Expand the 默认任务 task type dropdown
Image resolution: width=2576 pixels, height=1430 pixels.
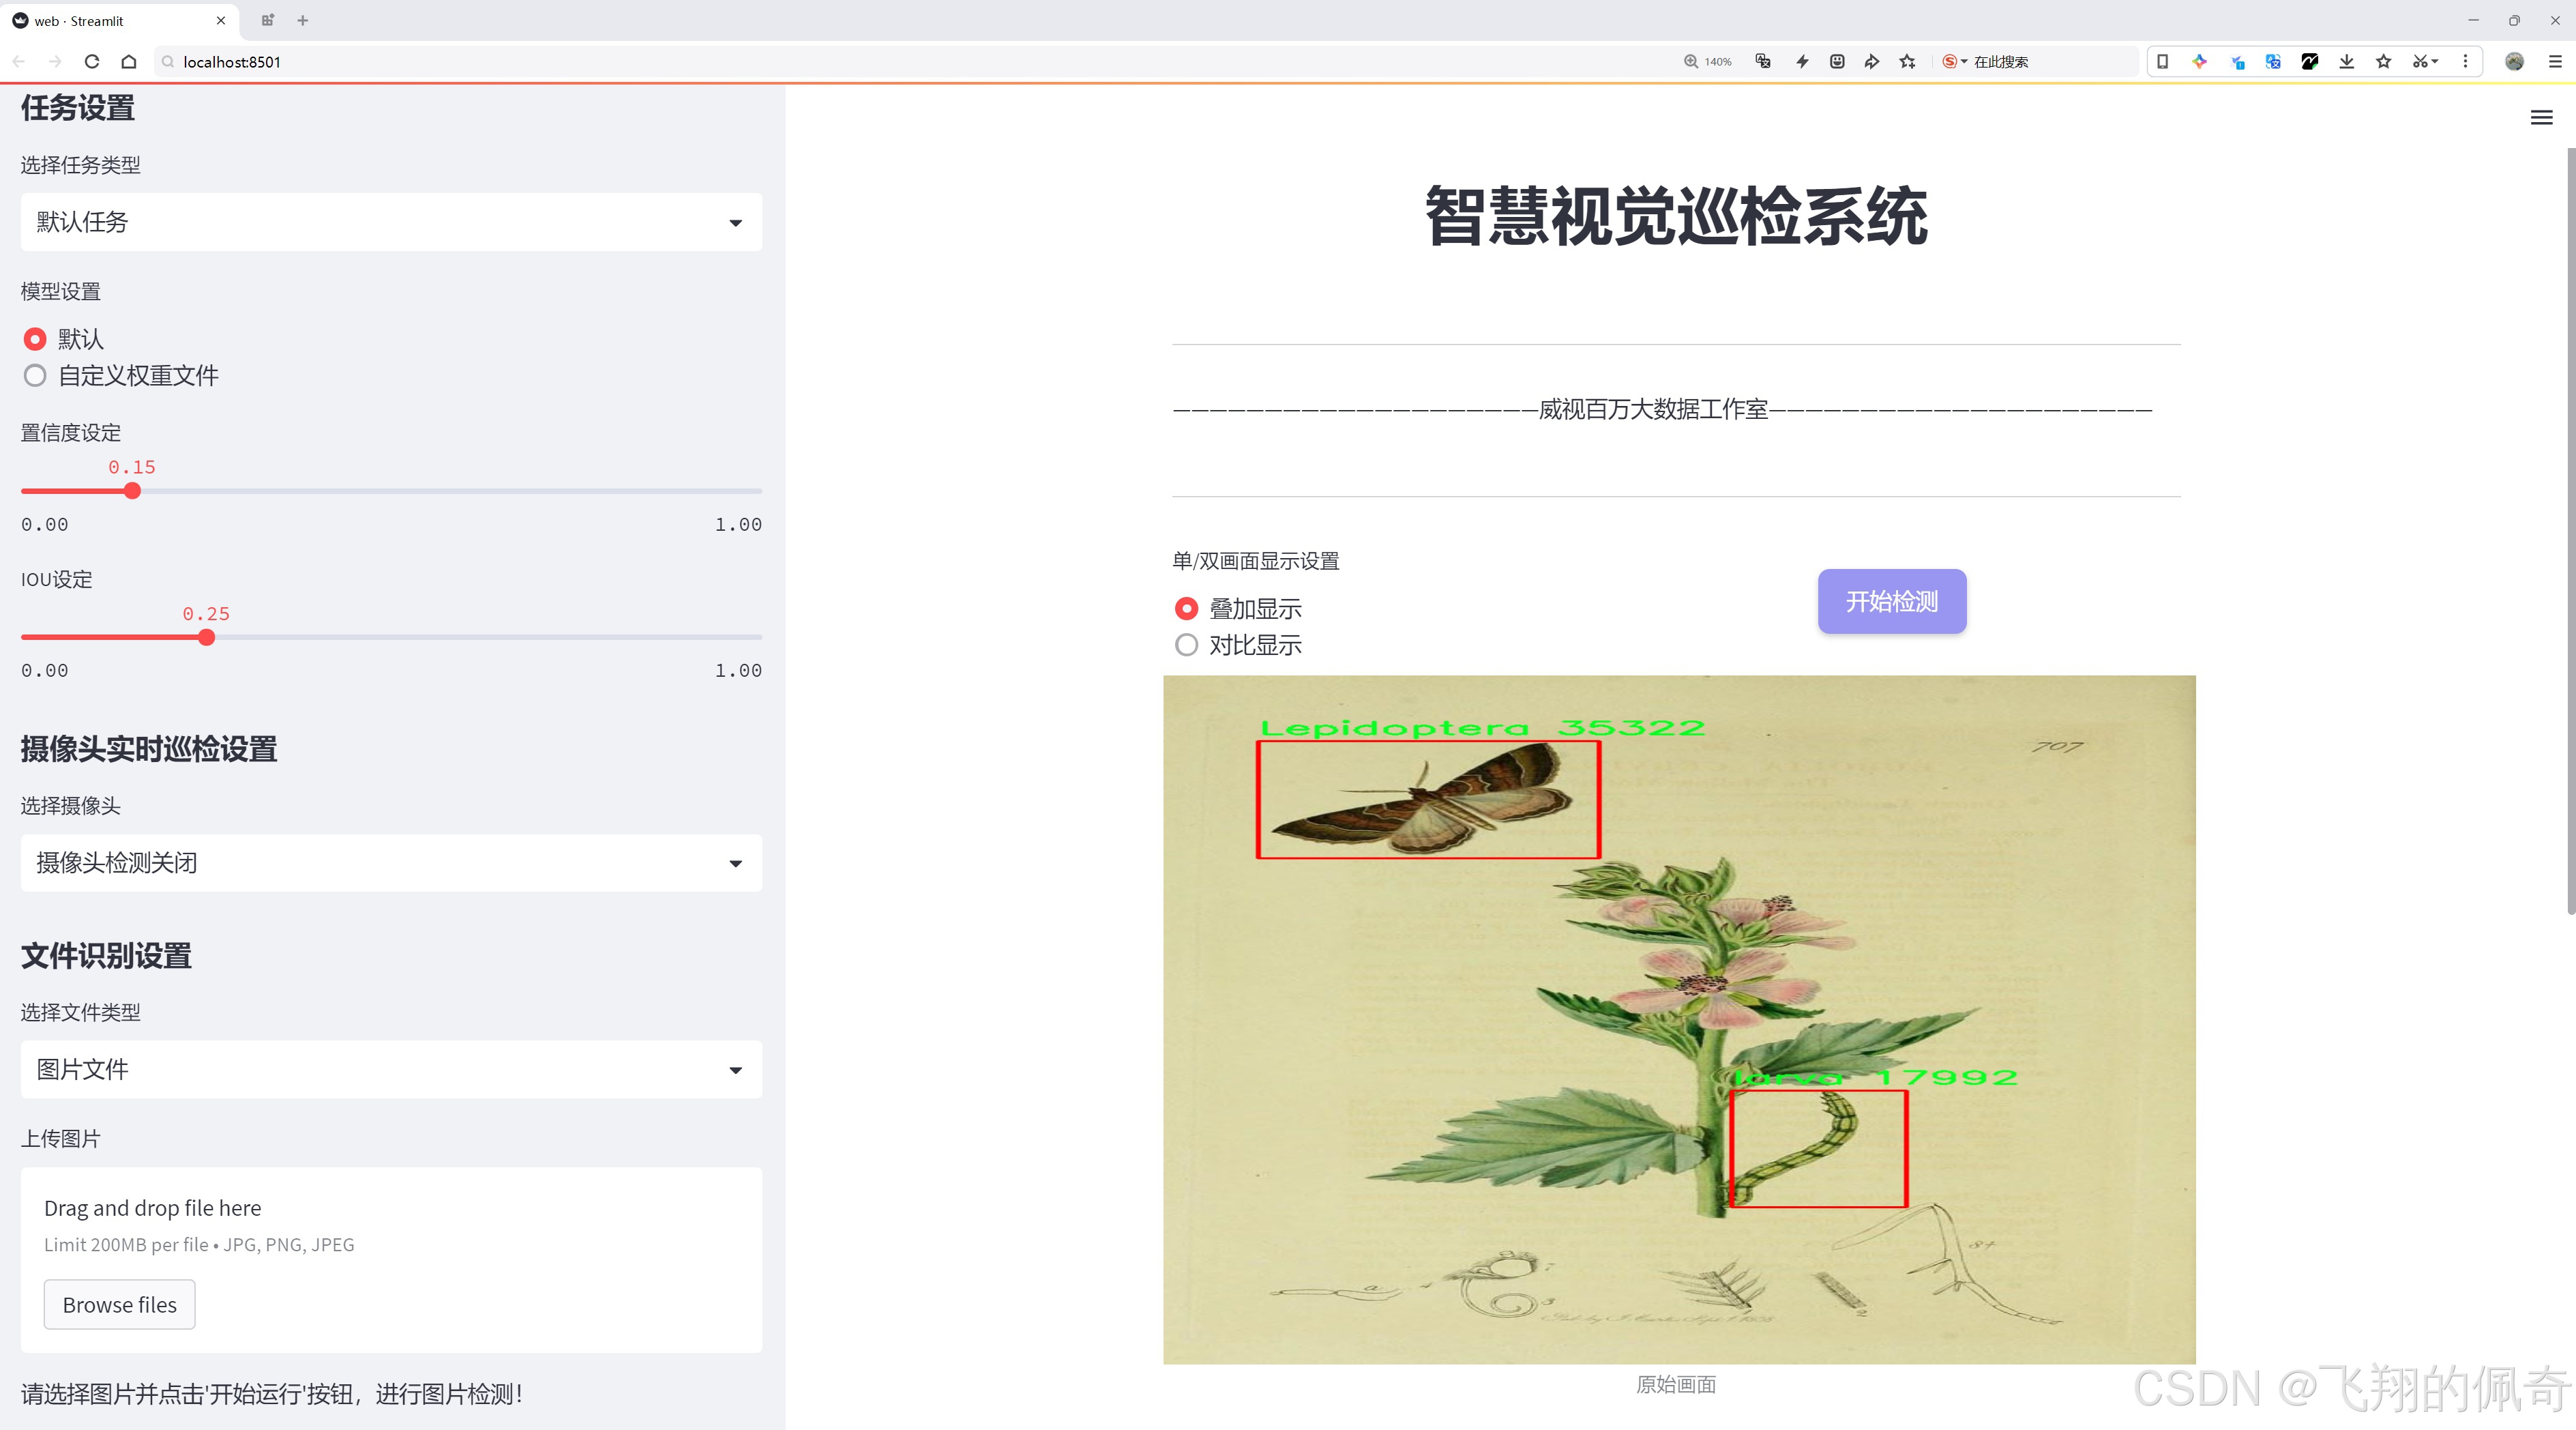[391, 222]
